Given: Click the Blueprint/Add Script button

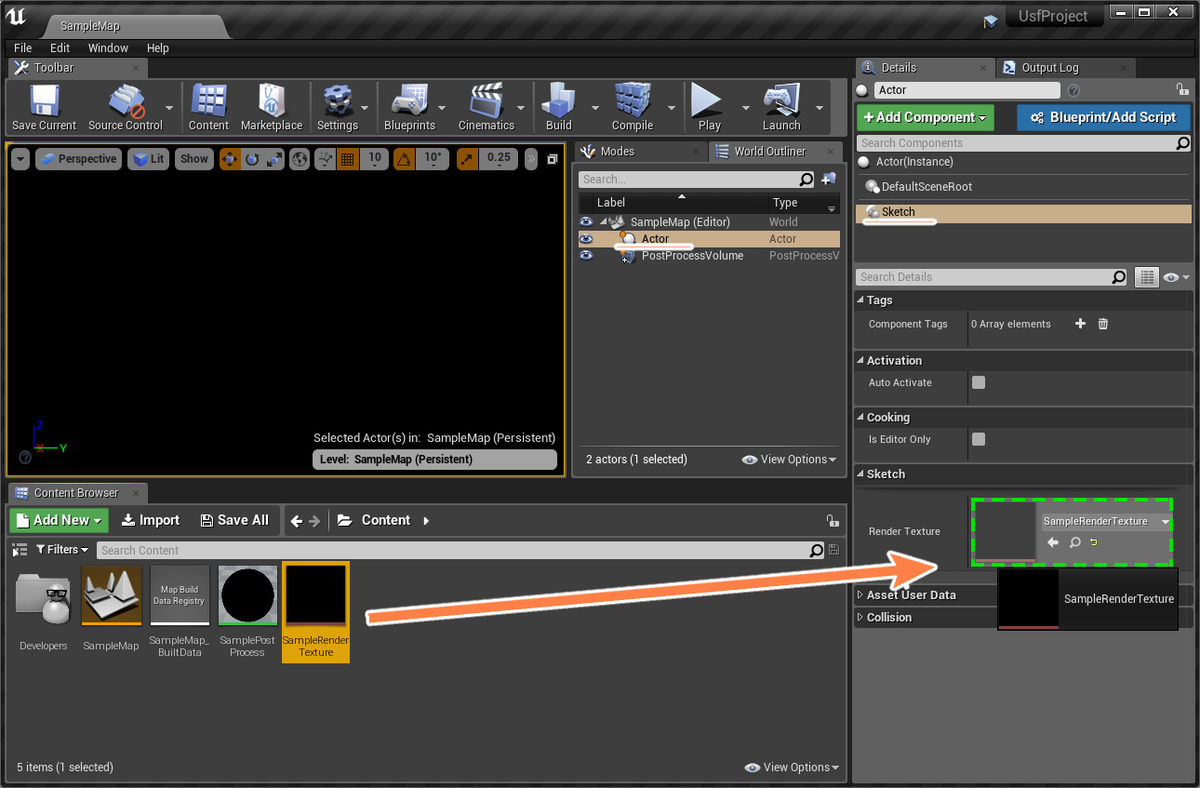Looking at the screenshot, I should tap(1104, 117).
